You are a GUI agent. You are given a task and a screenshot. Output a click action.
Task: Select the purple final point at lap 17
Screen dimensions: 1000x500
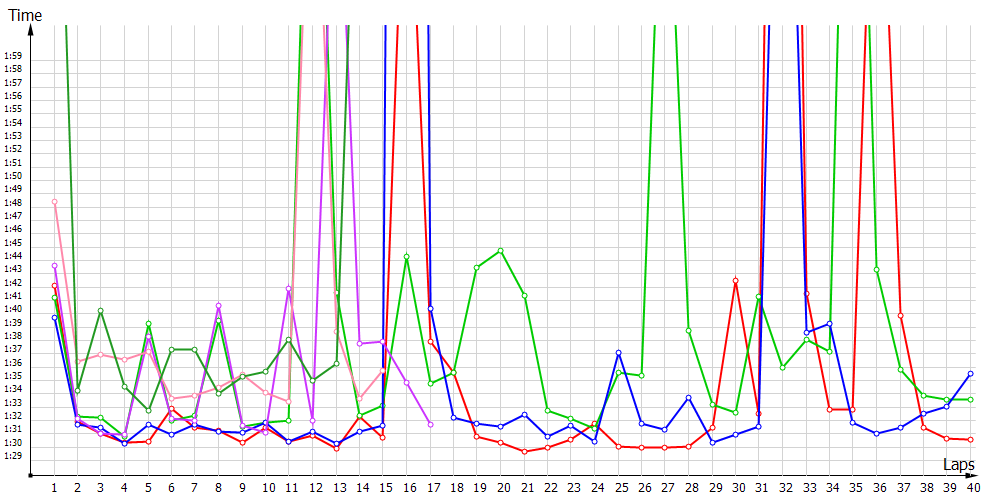pyautogui.click(x=430, y=425)
